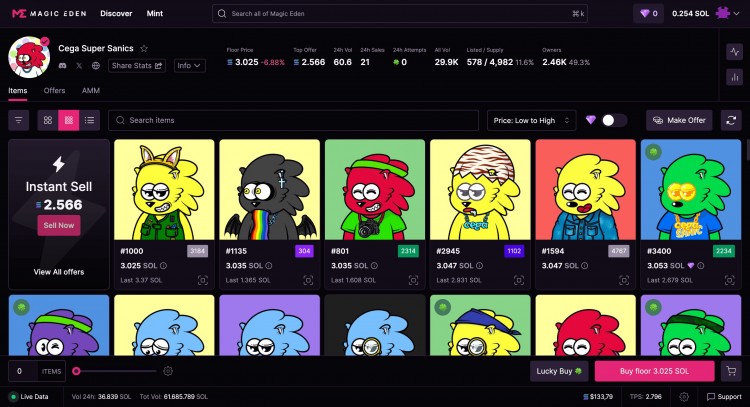The image size is (750, 407).
Task: Open the collection's Discord link icon
Action: 63,66
